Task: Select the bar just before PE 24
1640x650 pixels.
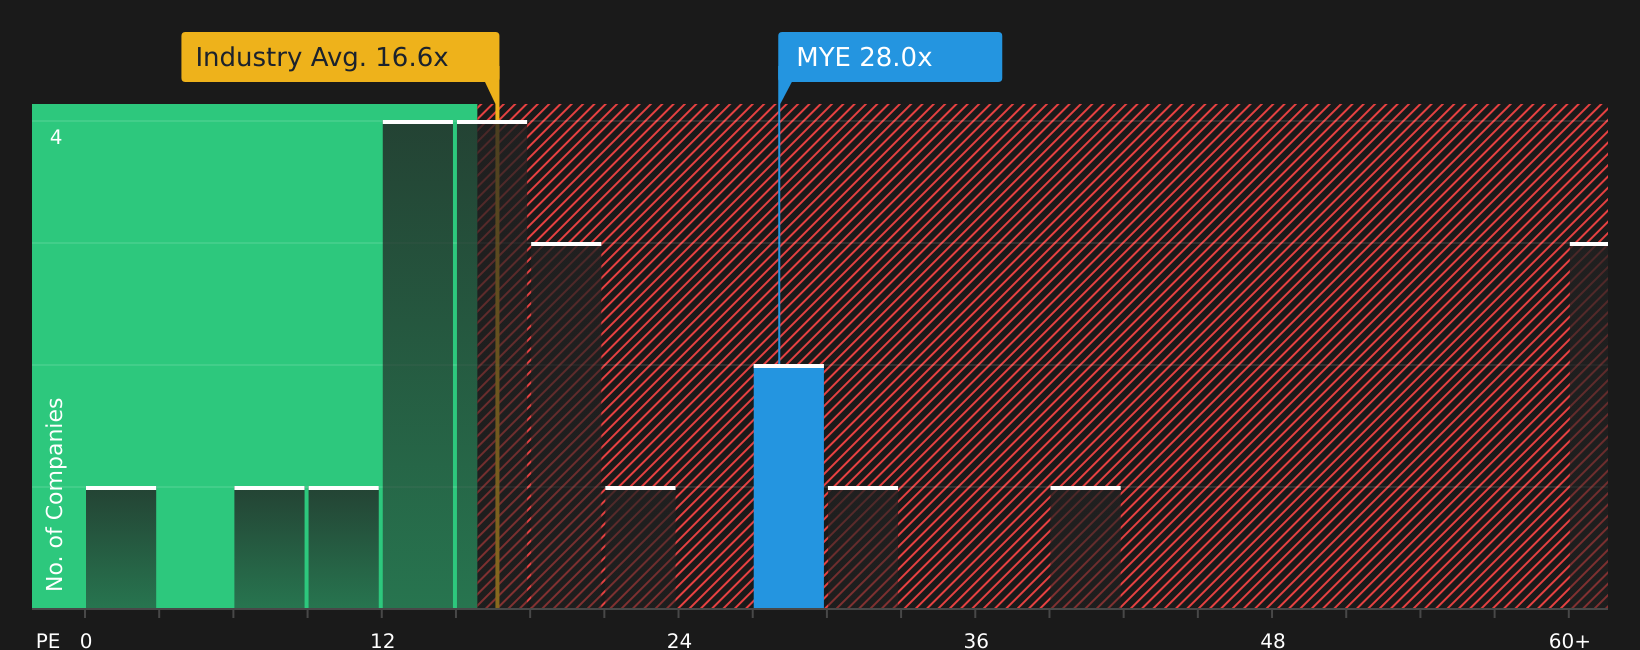Action: click(x=640, y=547)
